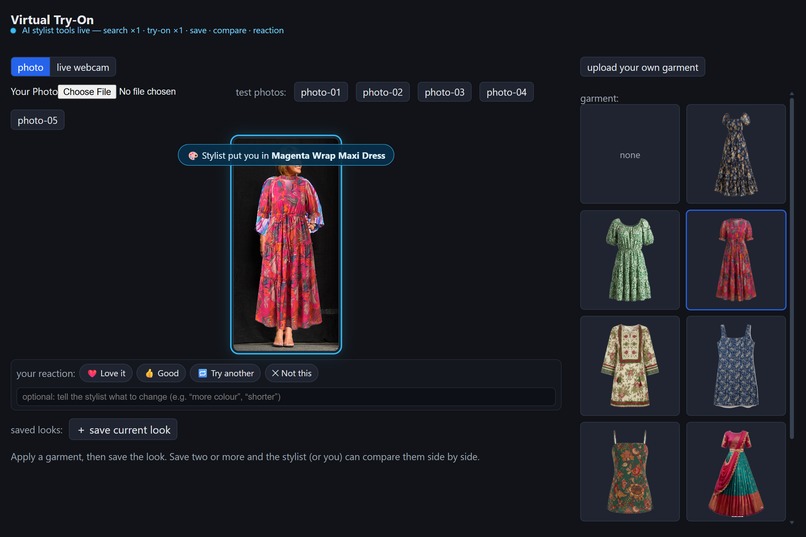Select the navy paisley sleeveless dress
Viewport: 806px width, 537px height.
click(736, 366)
